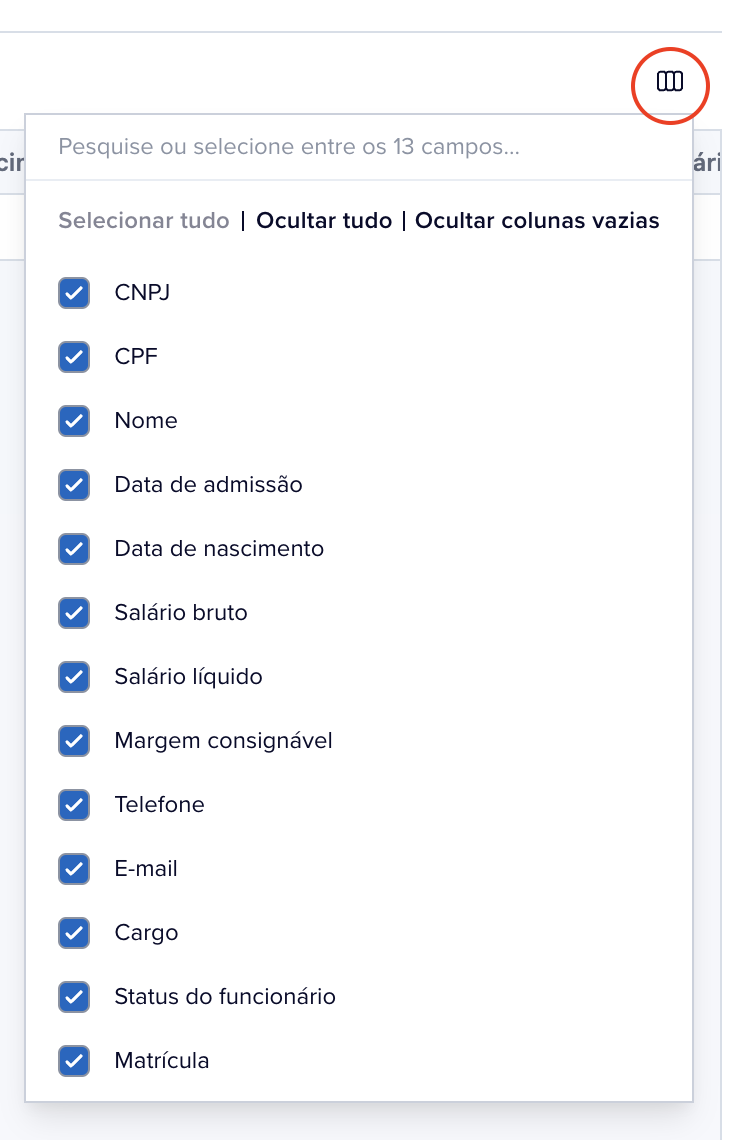Select Ocultar colunas vazias option
This screenshot has width=730, height=1140.
[x=537, y=221]
